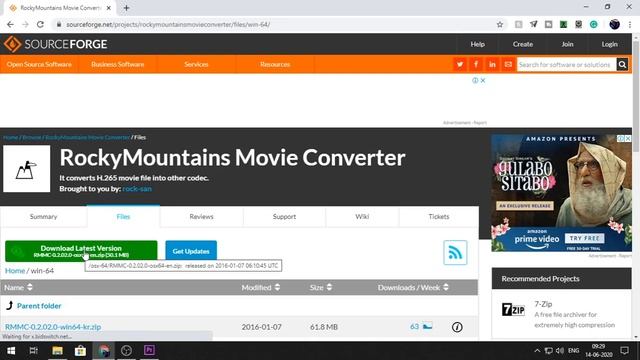The image size is (640, 360).
Task: Close the RockyMountains browser tab
Action: pyautogui.click(x=109, y=8)
